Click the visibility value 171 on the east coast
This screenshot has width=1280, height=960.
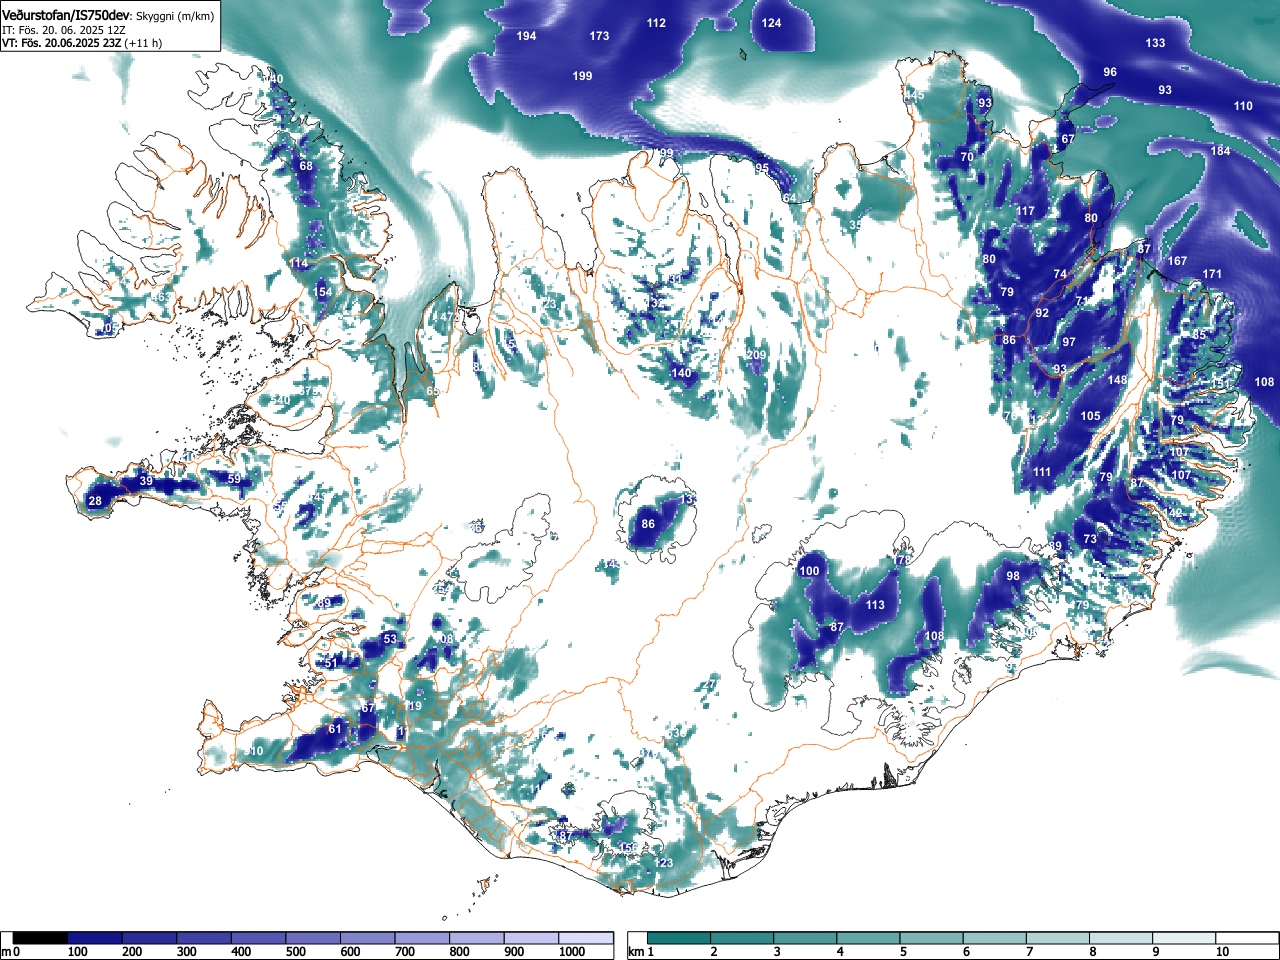click(1212, 274)
